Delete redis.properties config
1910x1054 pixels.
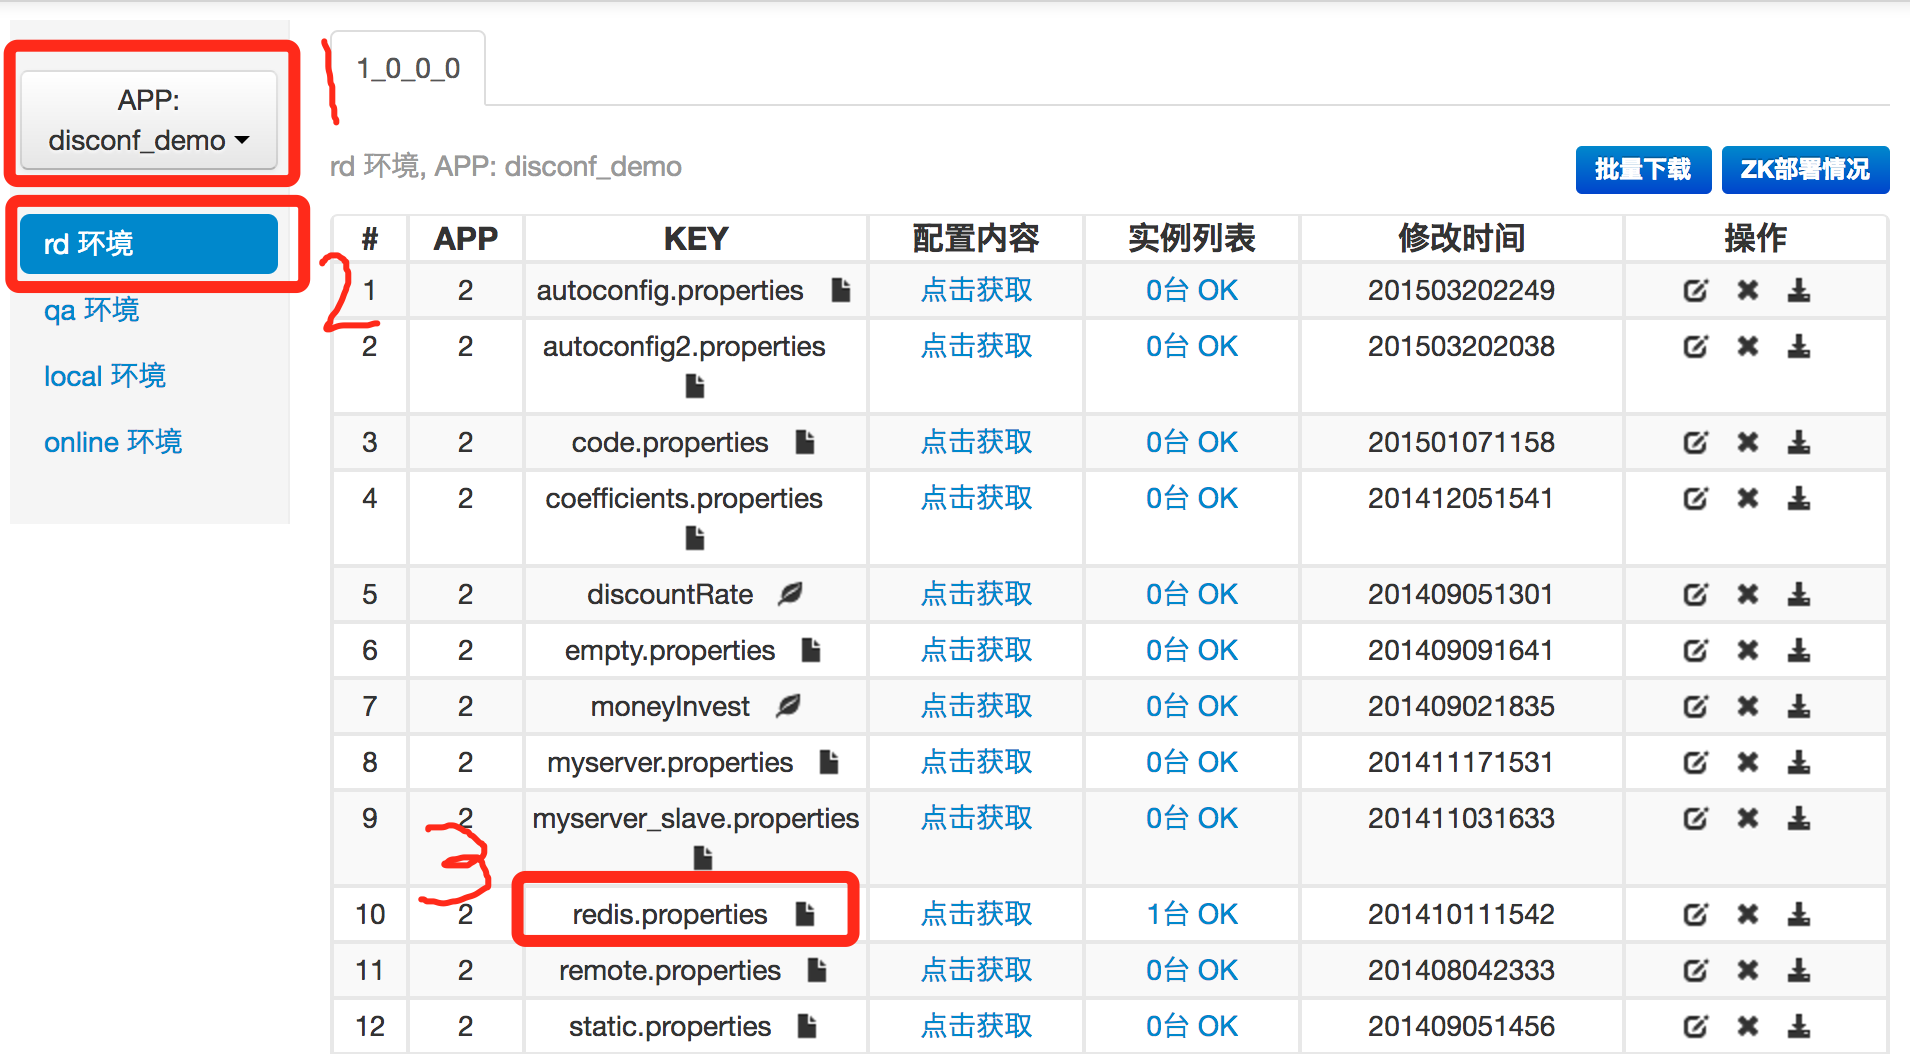(x=1747, y=915)
